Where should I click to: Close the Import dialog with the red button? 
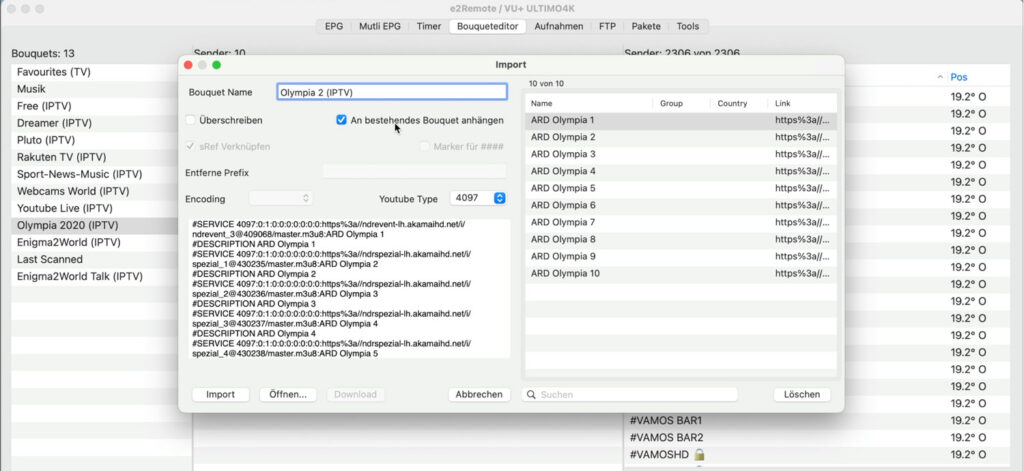[188, 65]
